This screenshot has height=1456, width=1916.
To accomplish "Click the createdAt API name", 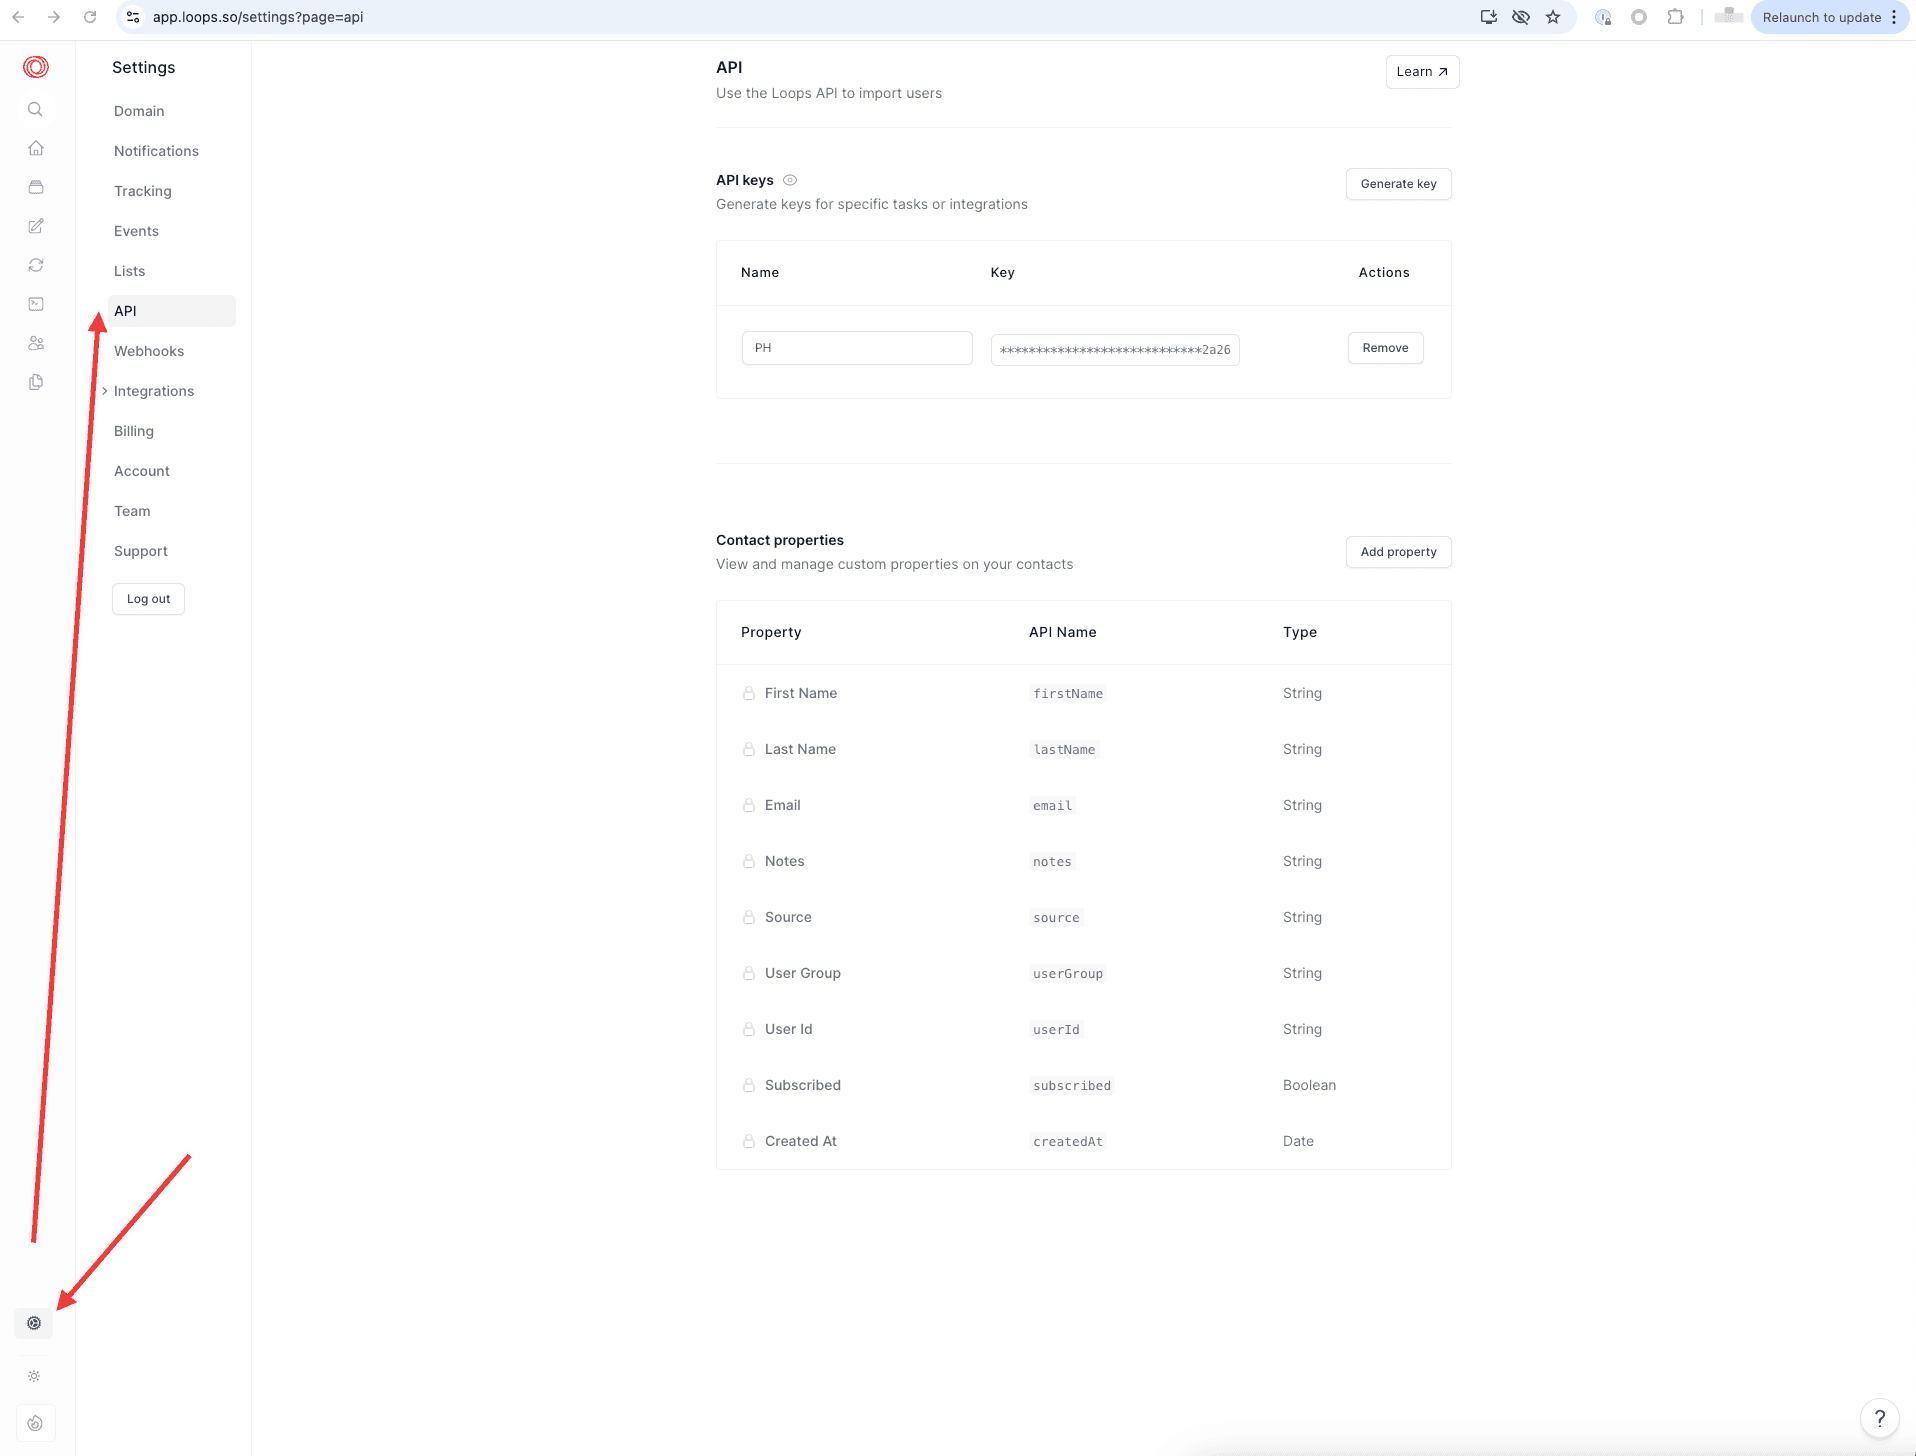I will [1068, 1141].
